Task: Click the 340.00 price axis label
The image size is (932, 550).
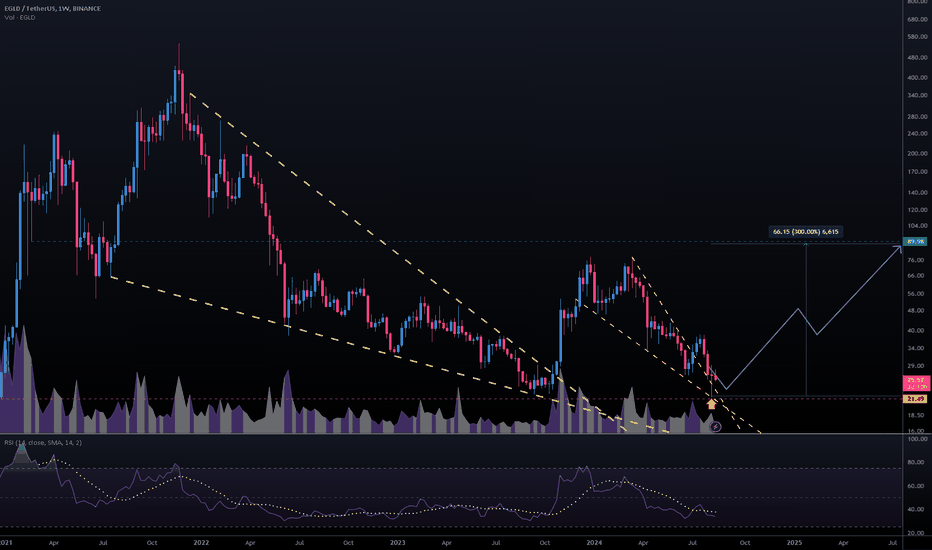Action: click(917, 95)
